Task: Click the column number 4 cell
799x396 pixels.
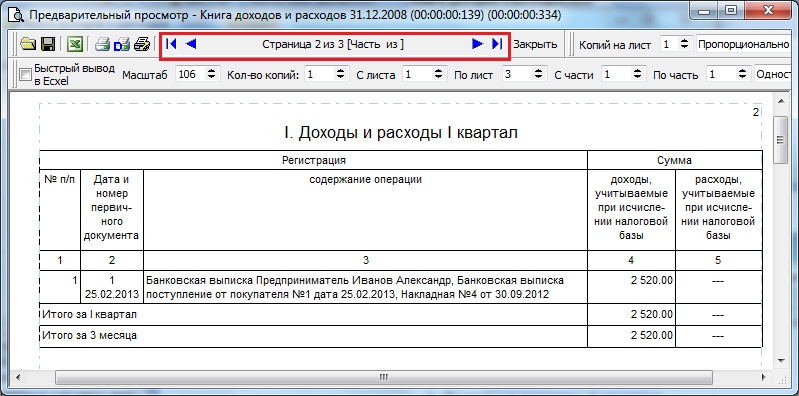Action: [x=631, y=260]
